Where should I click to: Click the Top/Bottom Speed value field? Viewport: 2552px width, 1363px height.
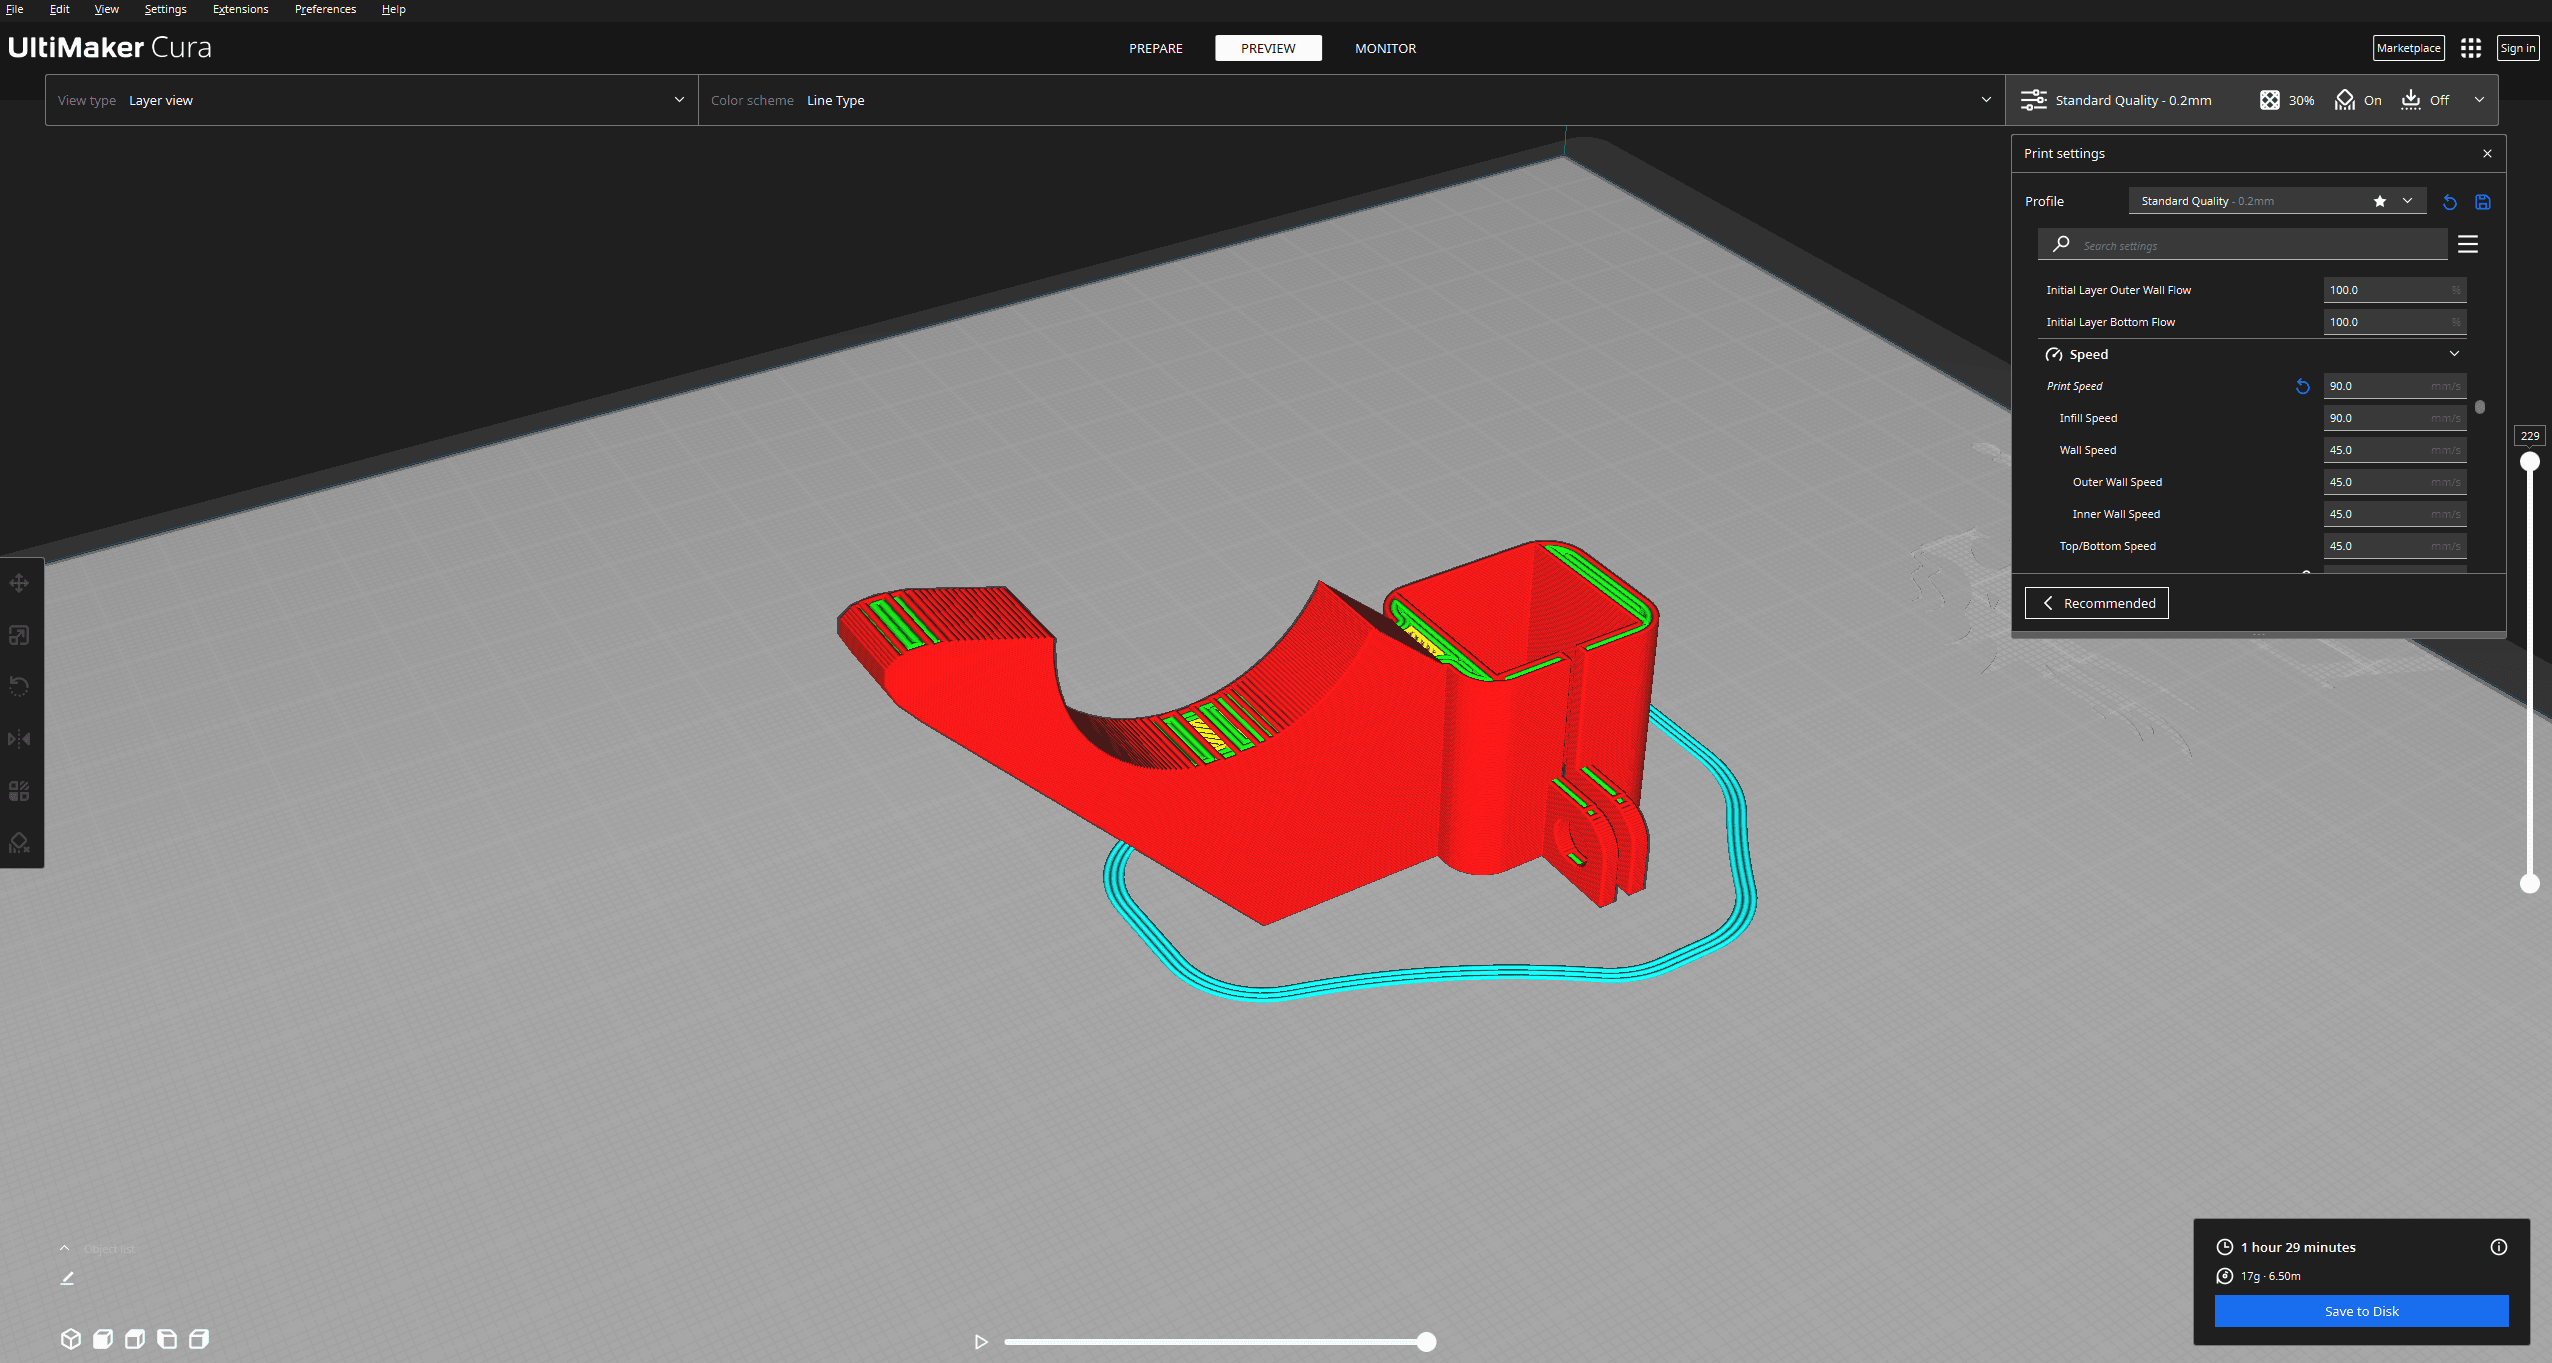point(2394,546)
